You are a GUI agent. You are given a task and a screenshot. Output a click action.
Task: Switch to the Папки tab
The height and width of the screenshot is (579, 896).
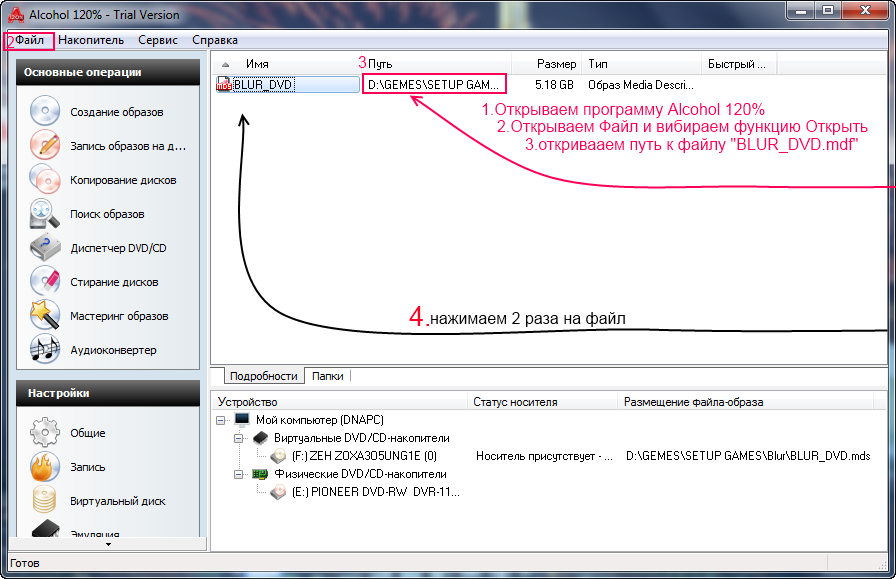click(x=327, y=376)
